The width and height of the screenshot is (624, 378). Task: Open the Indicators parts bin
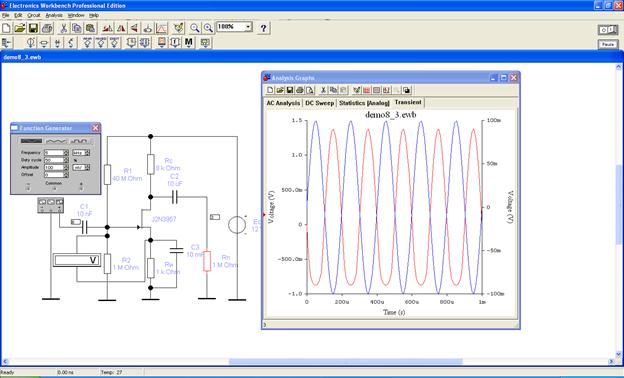click(162, 42)
